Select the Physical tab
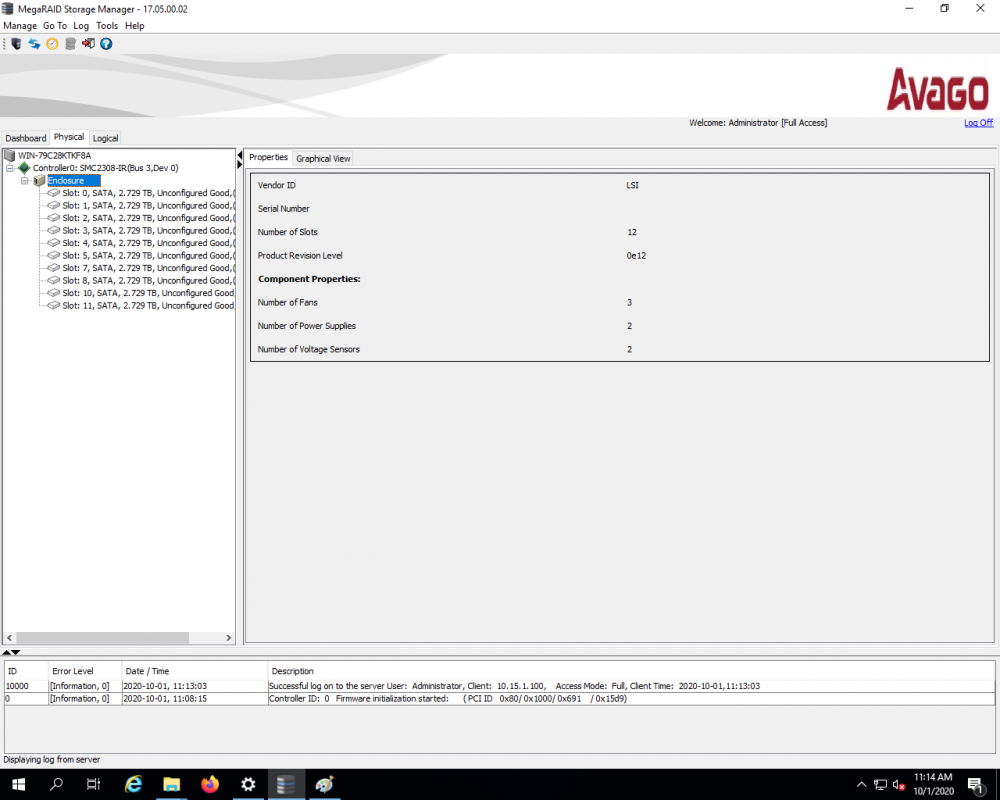1000x800 pixels. pos(69,137)
